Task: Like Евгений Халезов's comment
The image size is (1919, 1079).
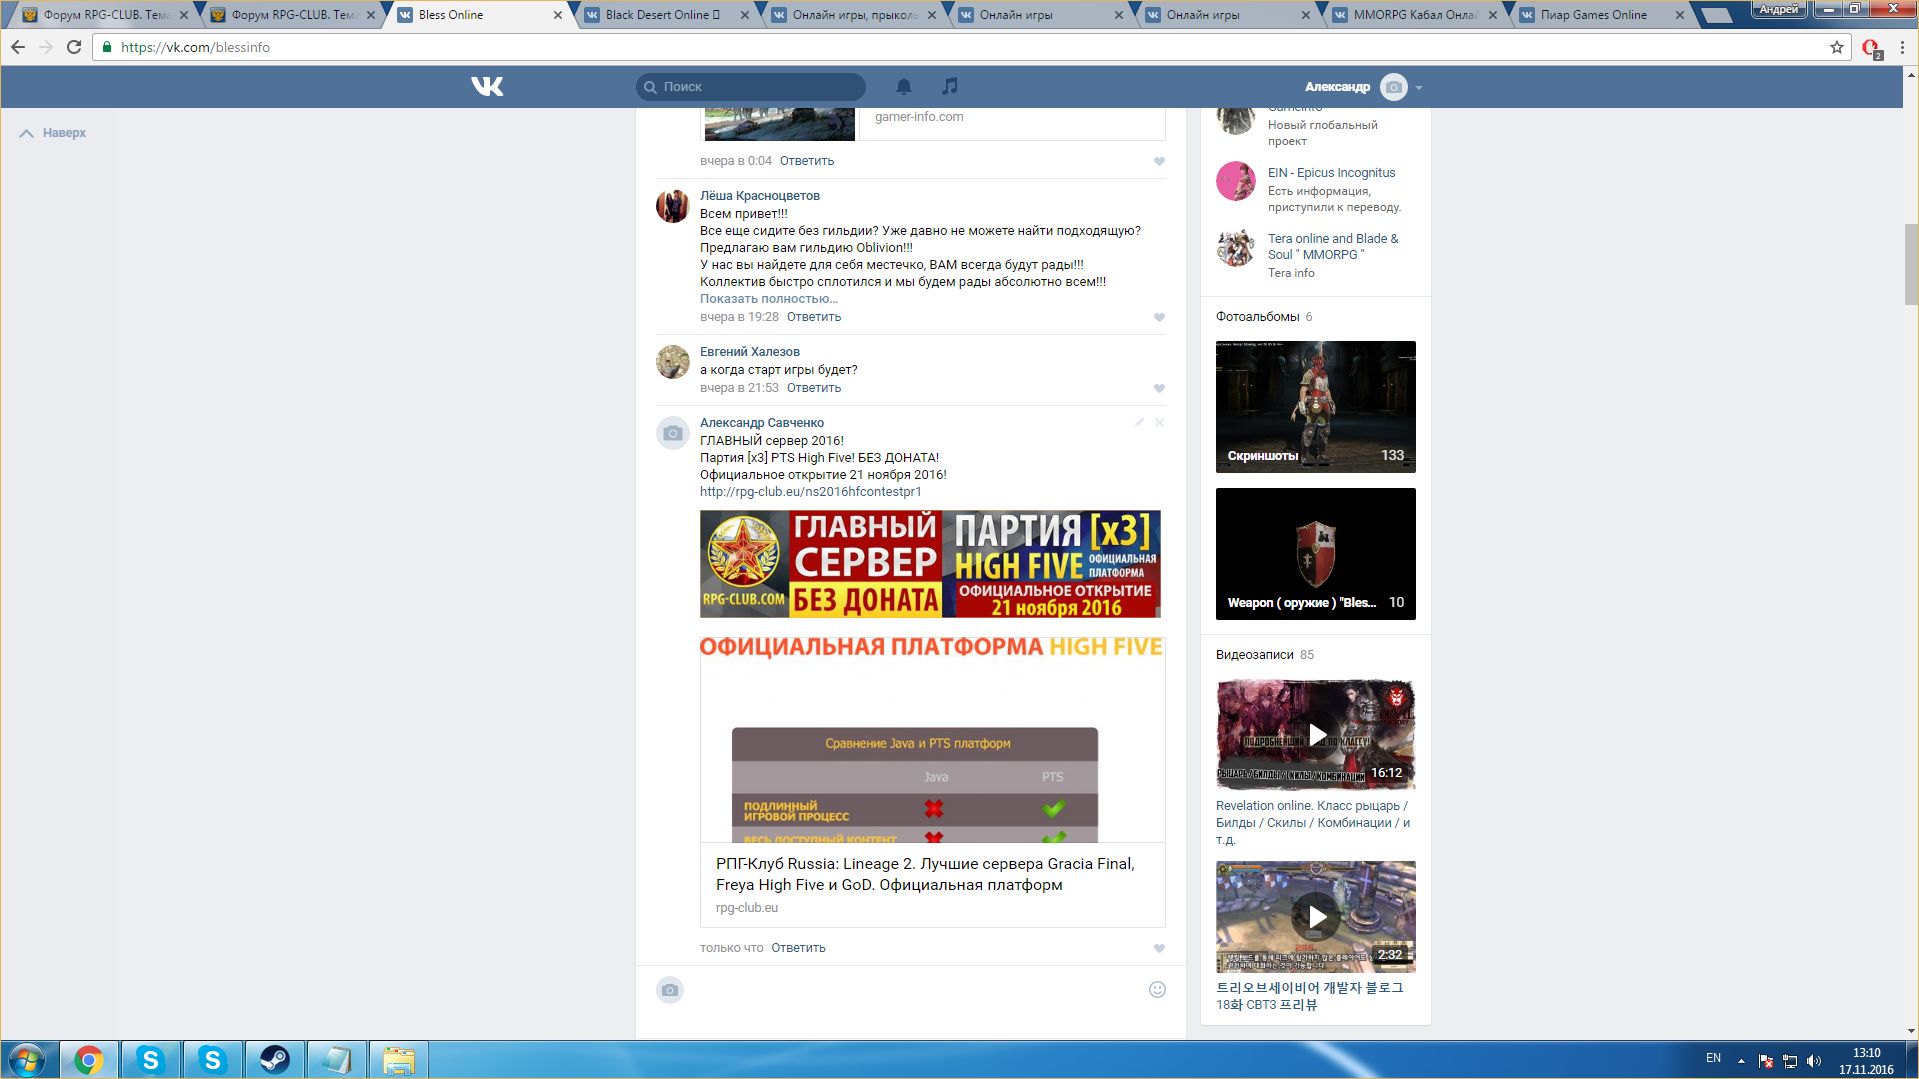Action: click(1159, 388)
